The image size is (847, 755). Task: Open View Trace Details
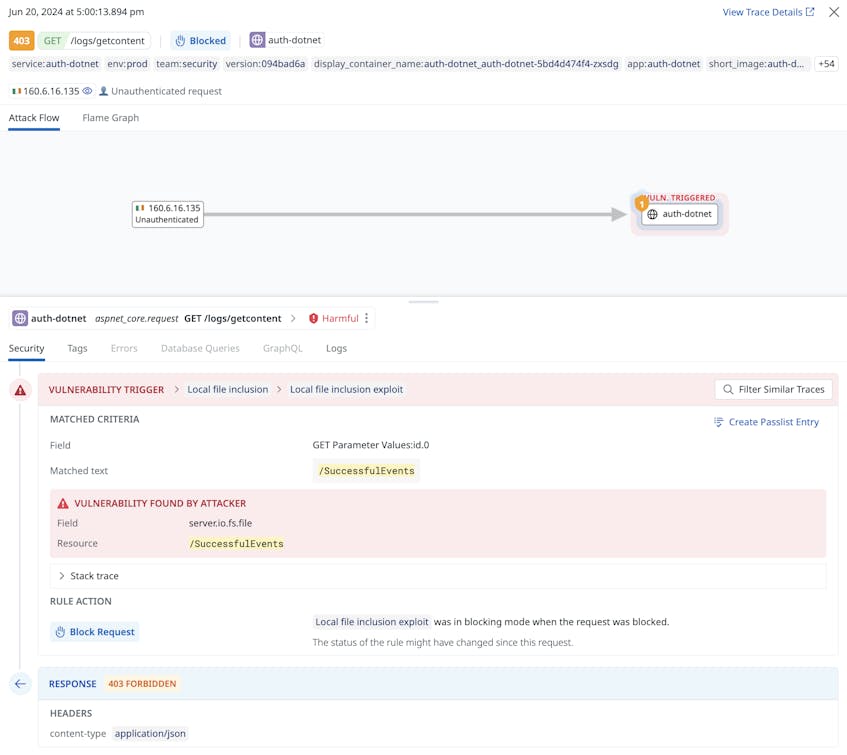click(763, 11)
